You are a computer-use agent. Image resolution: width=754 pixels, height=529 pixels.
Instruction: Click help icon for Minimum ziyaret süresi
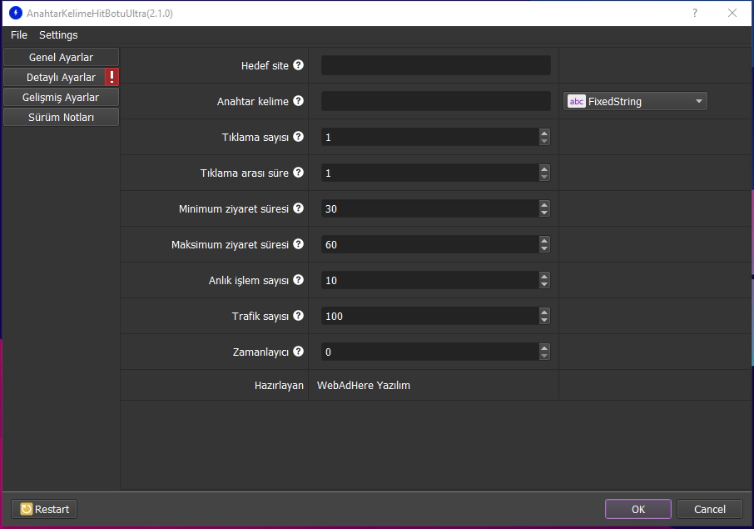pos(298,209)
